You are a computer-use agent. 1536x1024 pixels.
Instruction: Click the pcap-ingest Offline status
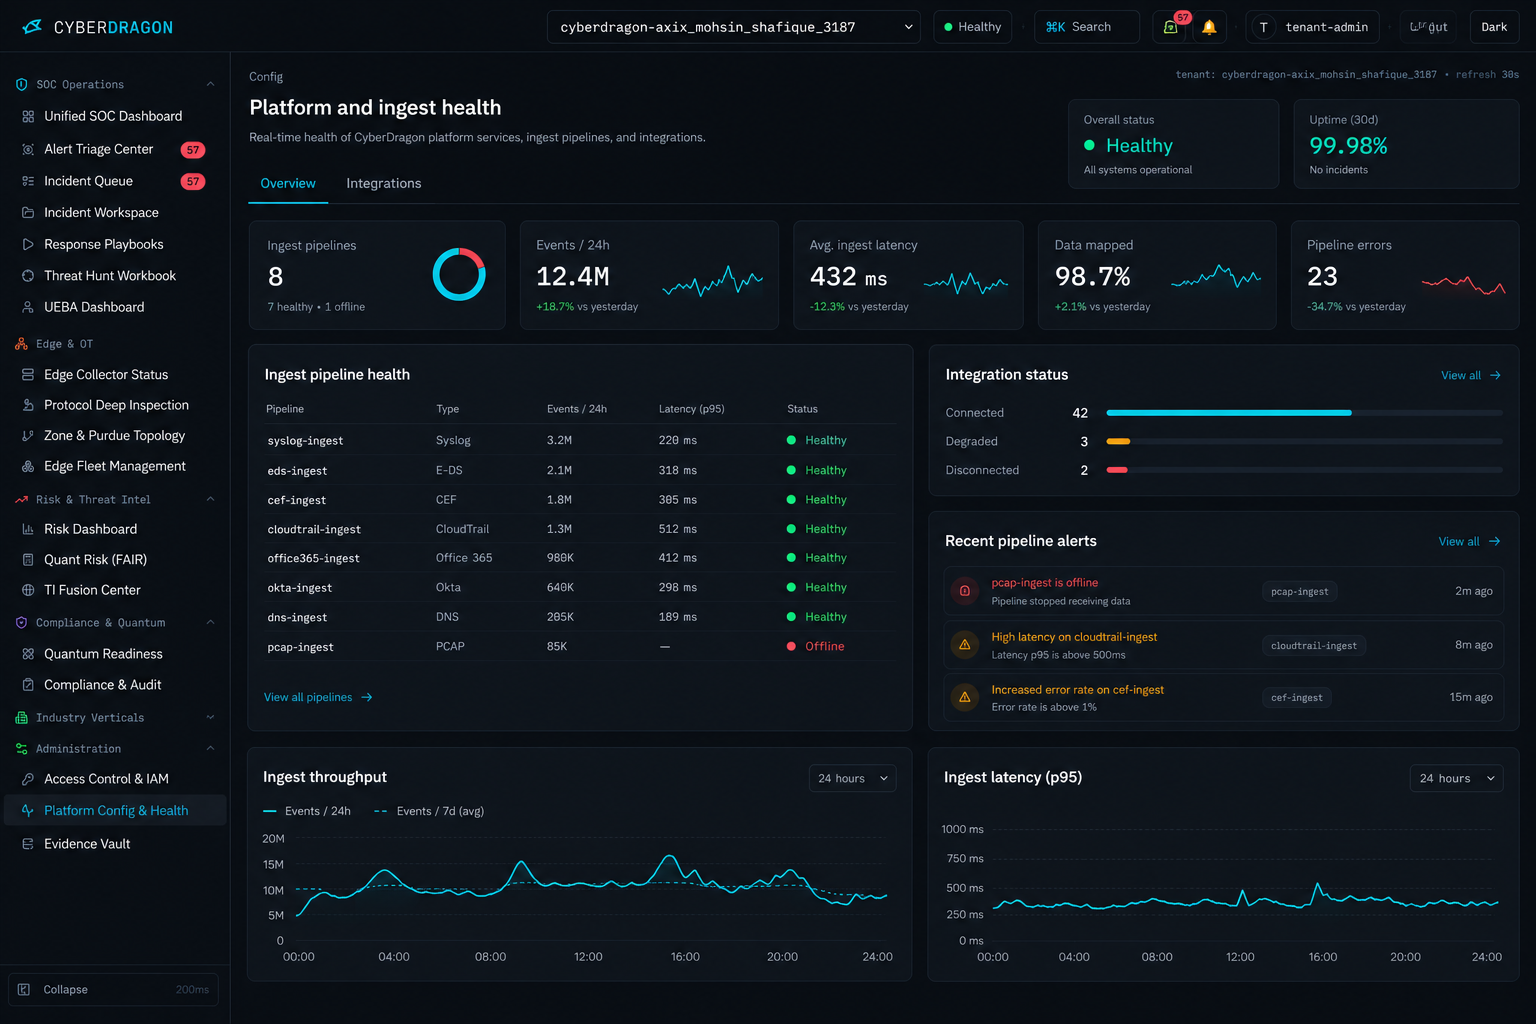(816, 646)
